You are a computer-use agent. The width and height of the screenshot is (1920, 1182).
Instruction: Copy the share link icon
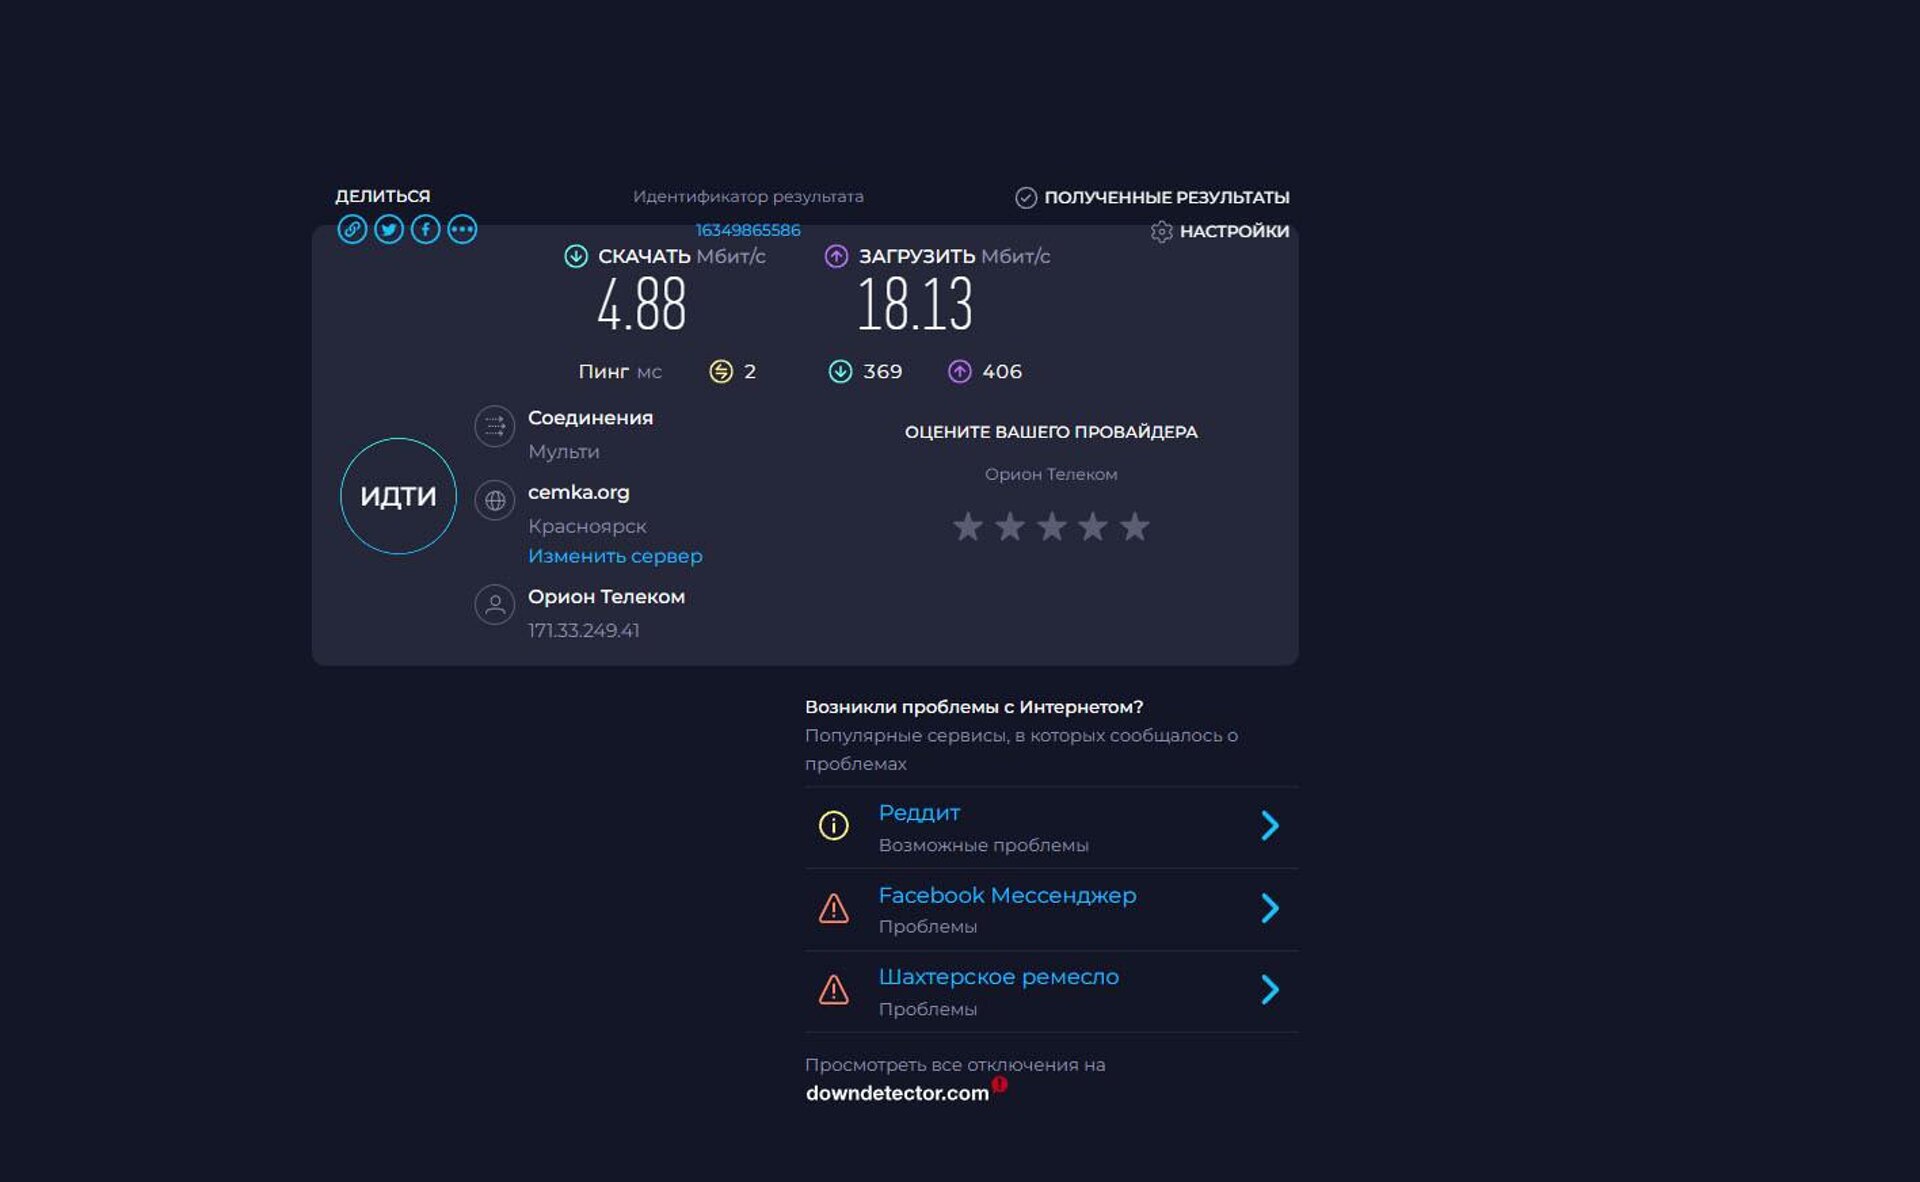pos(352,229)
